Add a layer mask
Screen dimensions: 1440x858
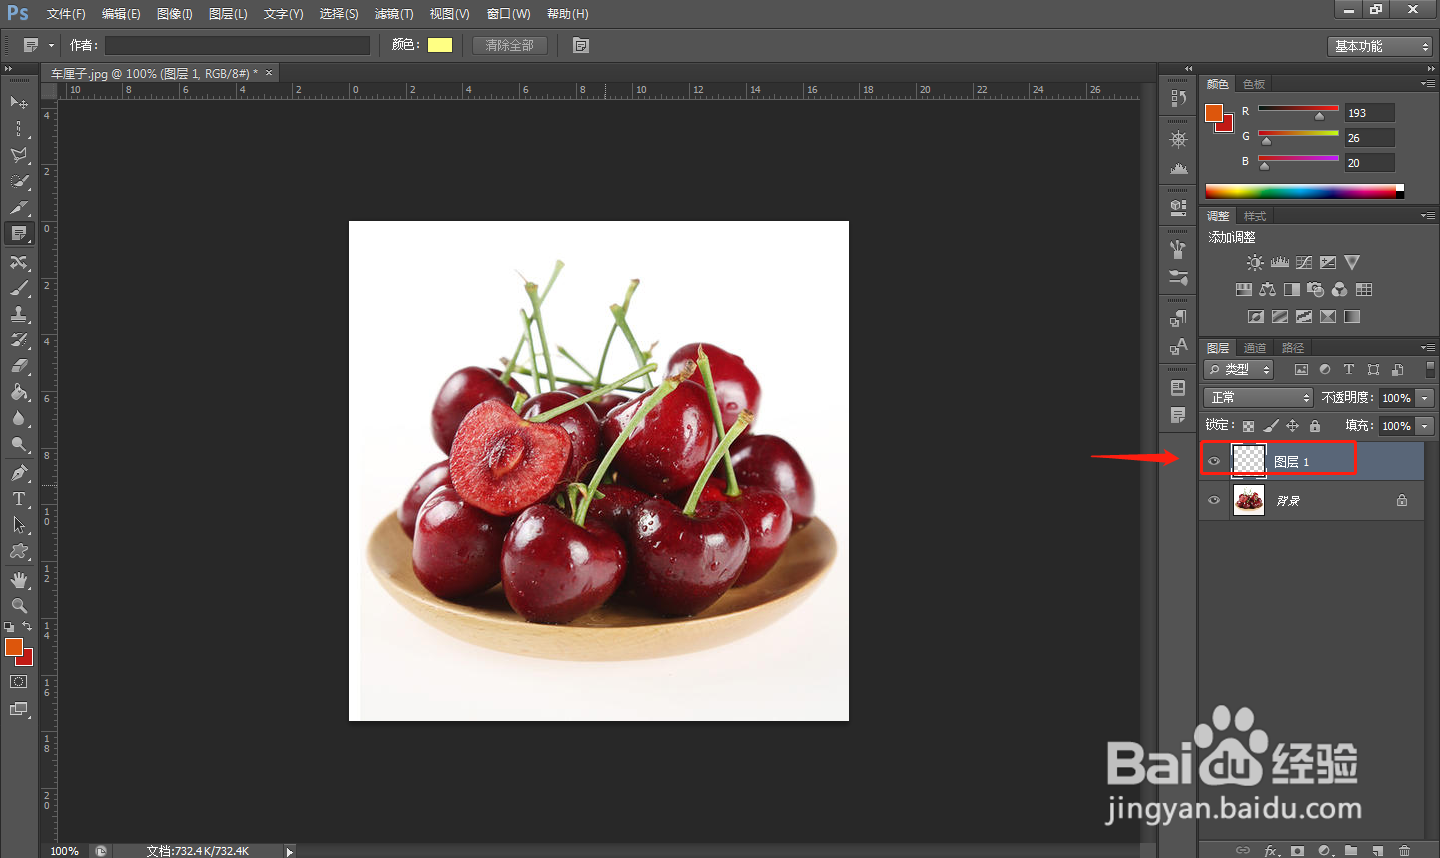(1297, 851)
